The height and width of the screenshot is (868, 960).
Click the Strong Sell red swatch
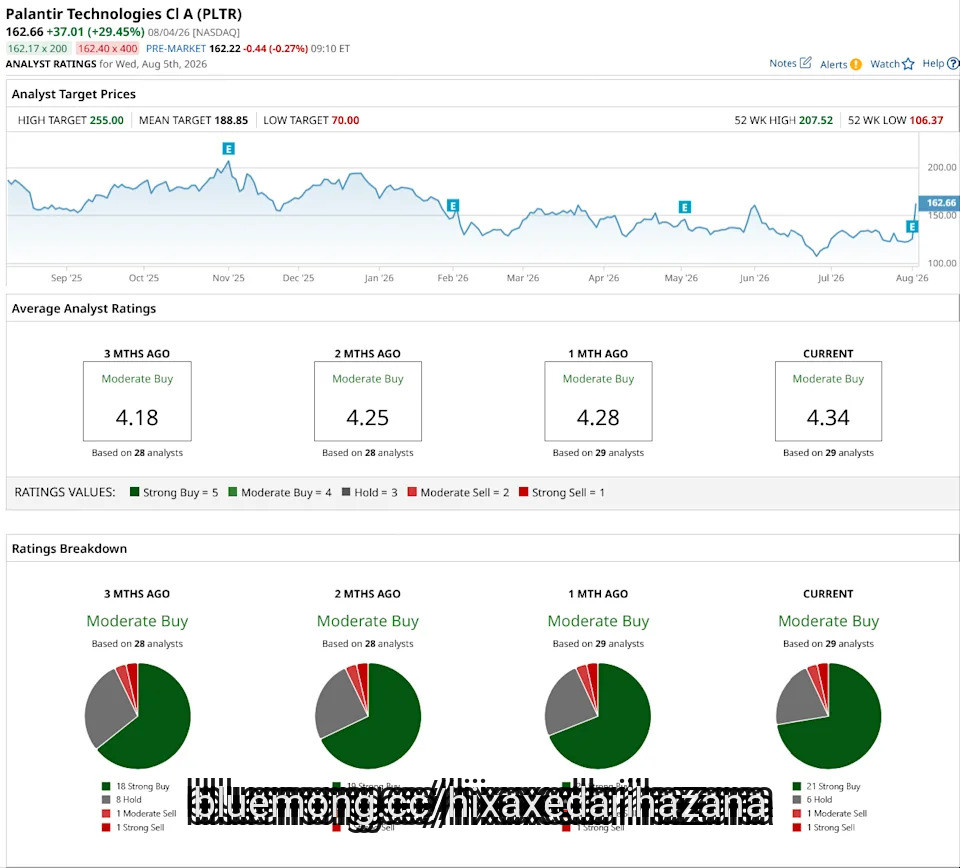[x=523, y=492]
